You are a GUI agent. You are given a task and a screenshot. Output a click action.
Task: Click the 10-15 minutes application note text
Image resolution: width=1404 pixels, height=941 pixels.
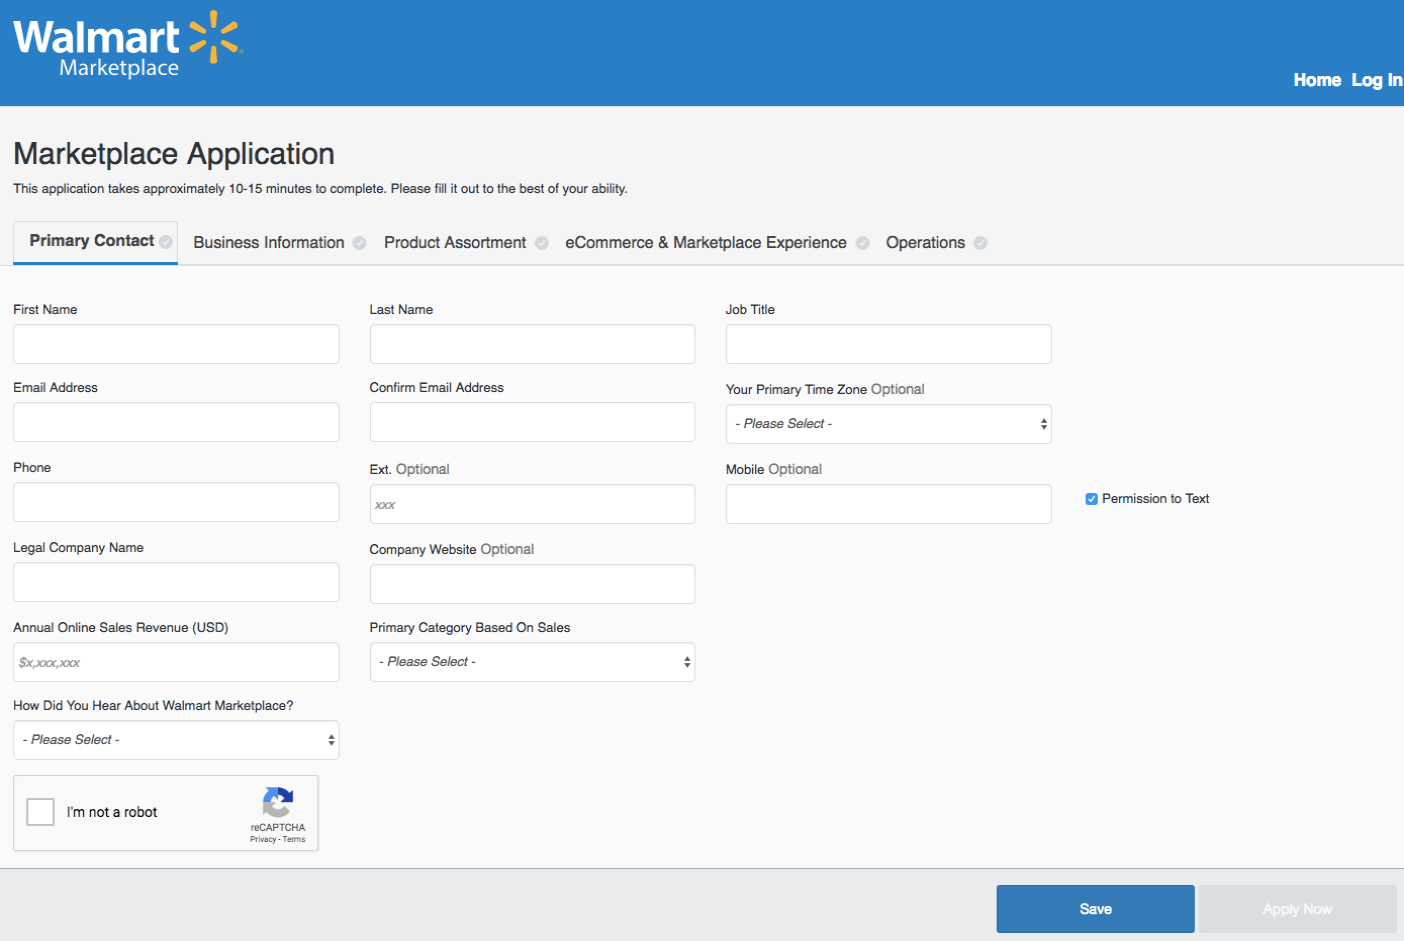pos(320,189)
